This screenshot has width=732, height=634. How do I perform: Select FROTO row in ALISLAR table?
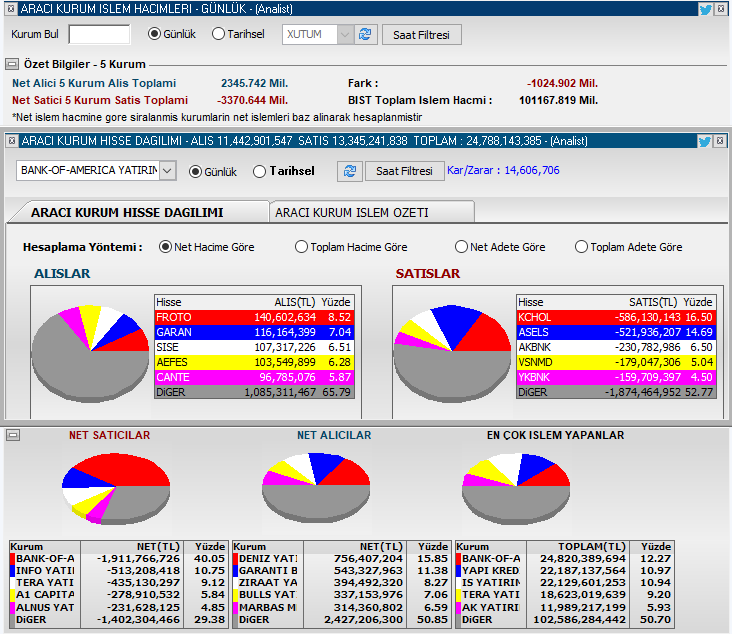coord(254,317)
